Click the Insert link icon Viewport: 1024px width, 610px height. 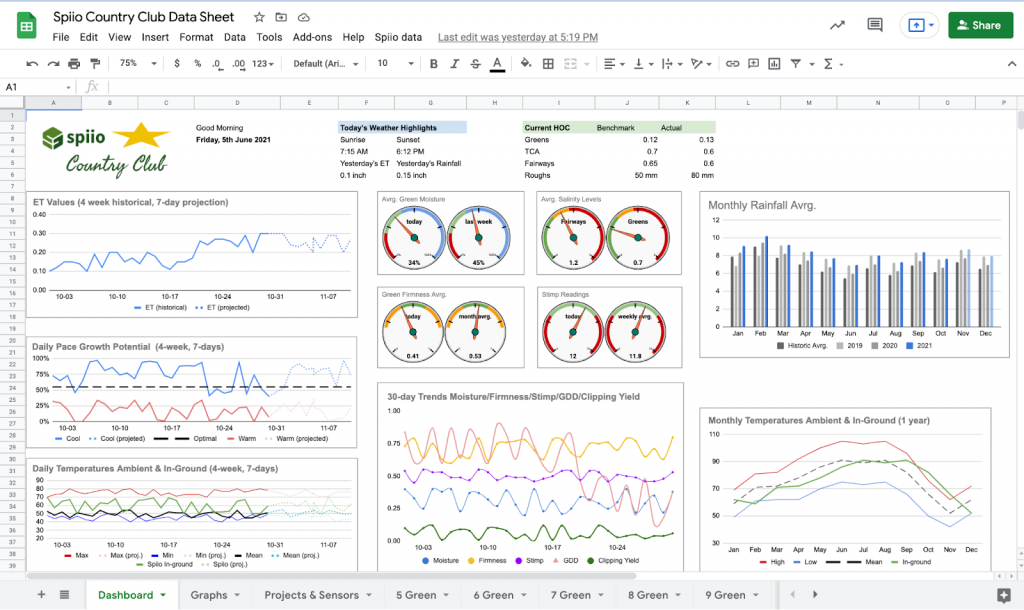pos(732,64)
